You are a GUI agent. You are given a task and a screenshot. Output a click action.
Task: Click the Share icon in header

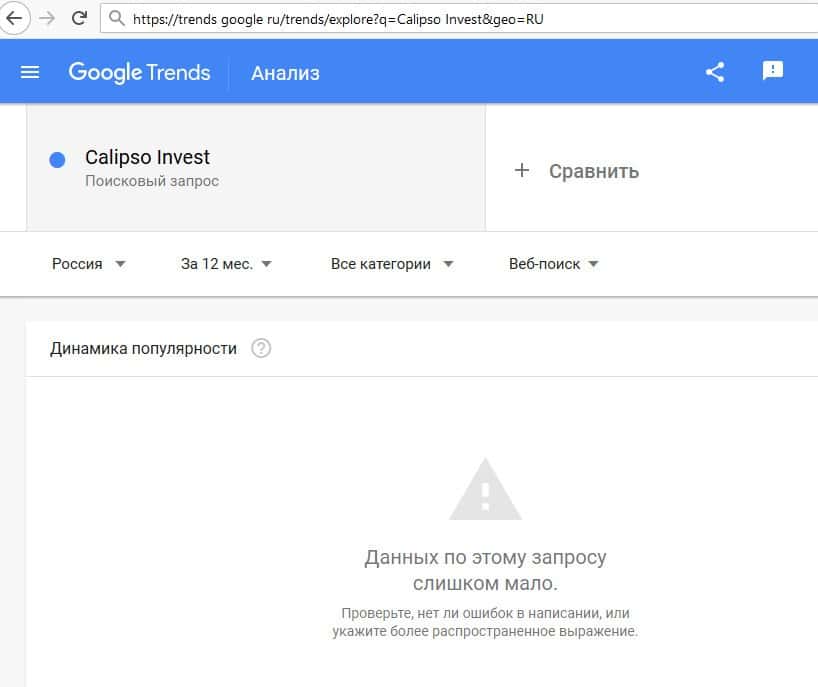(x=715, y=72)
